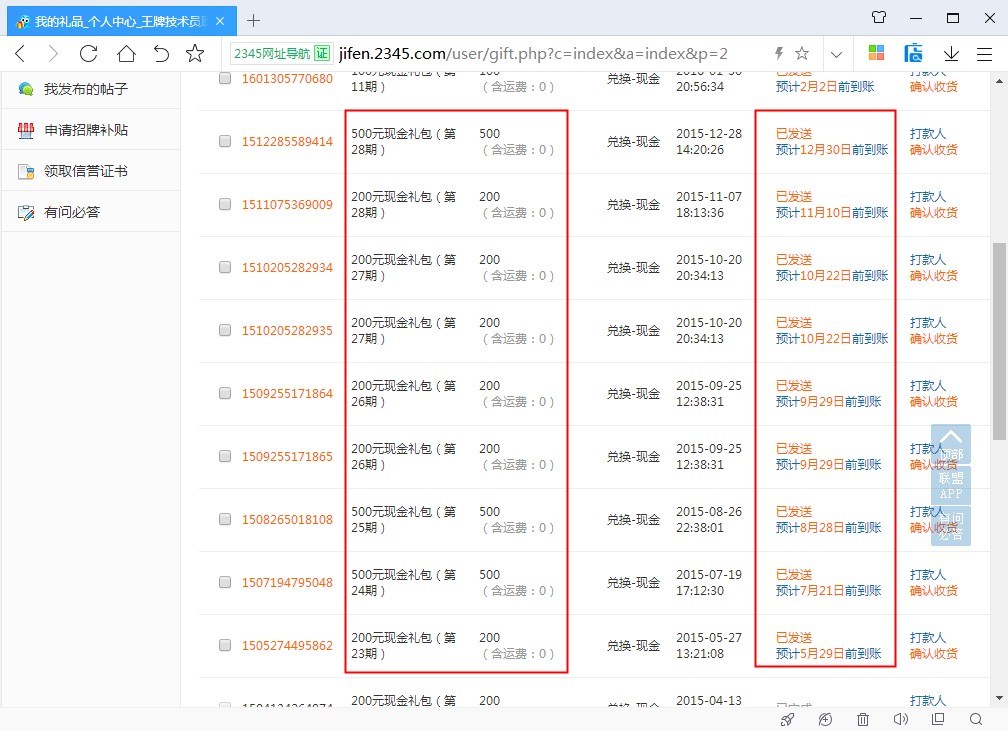Image resolution: width=1008 pixels, height=731 pixels.
Task: Click the browser reload button
Action: coord(89,54)
